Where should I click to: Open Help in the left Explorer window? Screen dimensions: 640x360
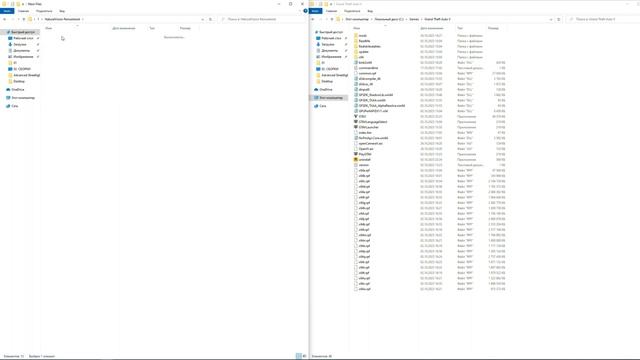click(305, 11)
